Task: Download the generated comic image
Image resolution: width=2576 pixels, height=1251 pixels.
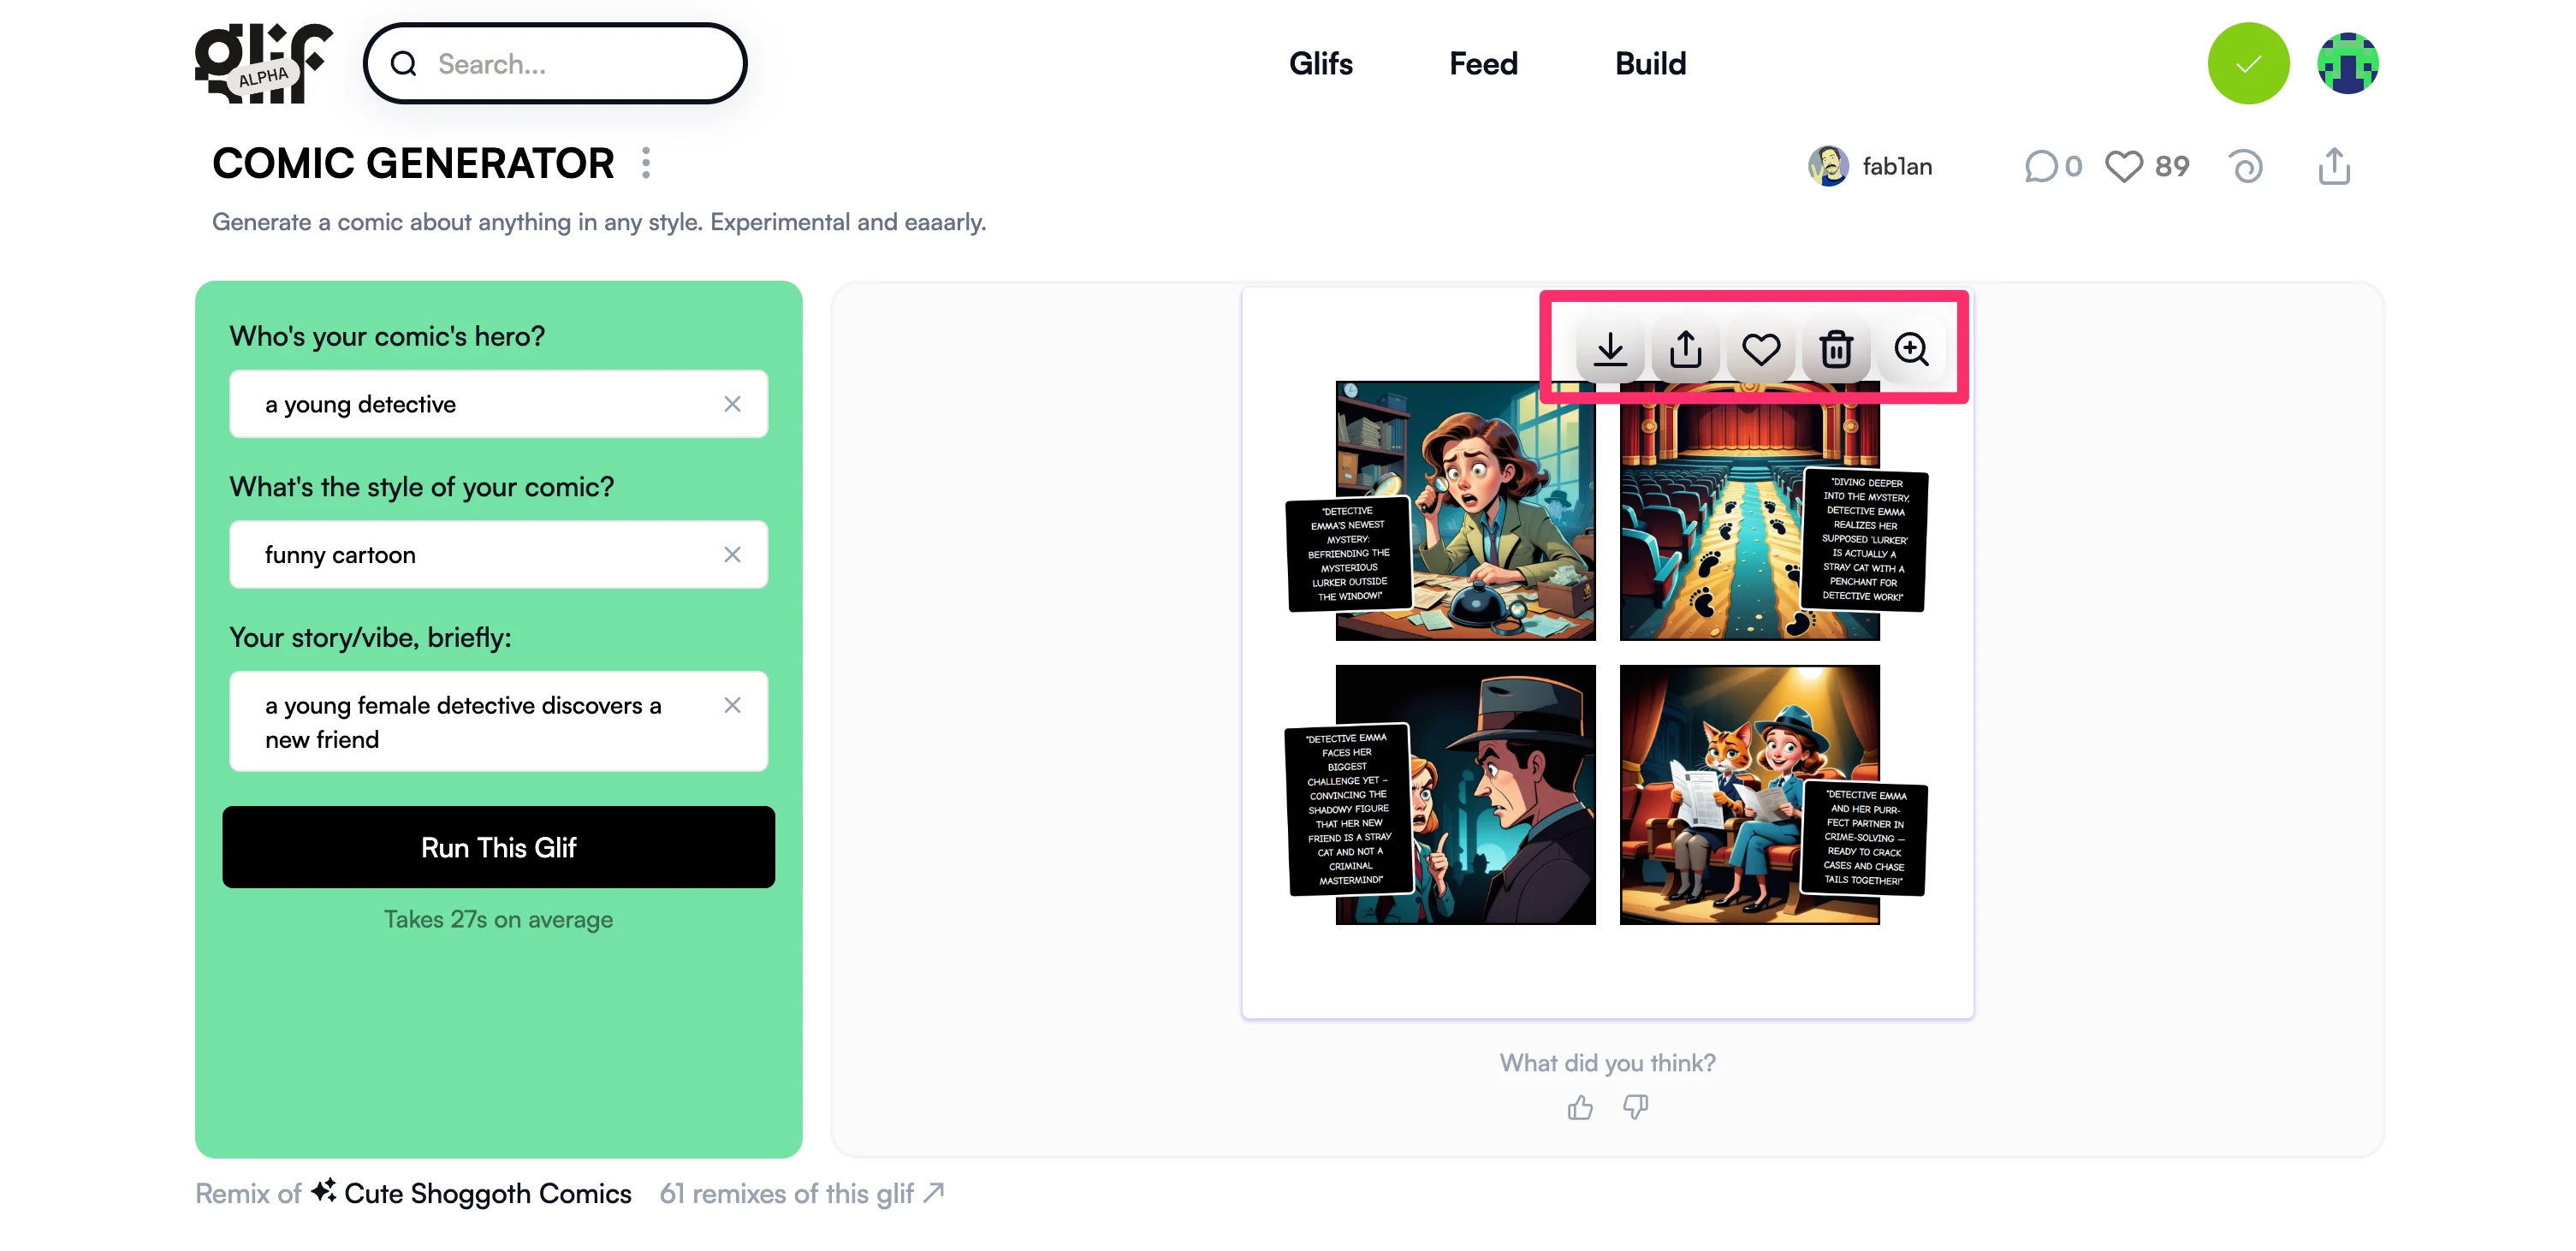Action: tap(1610, 349)
